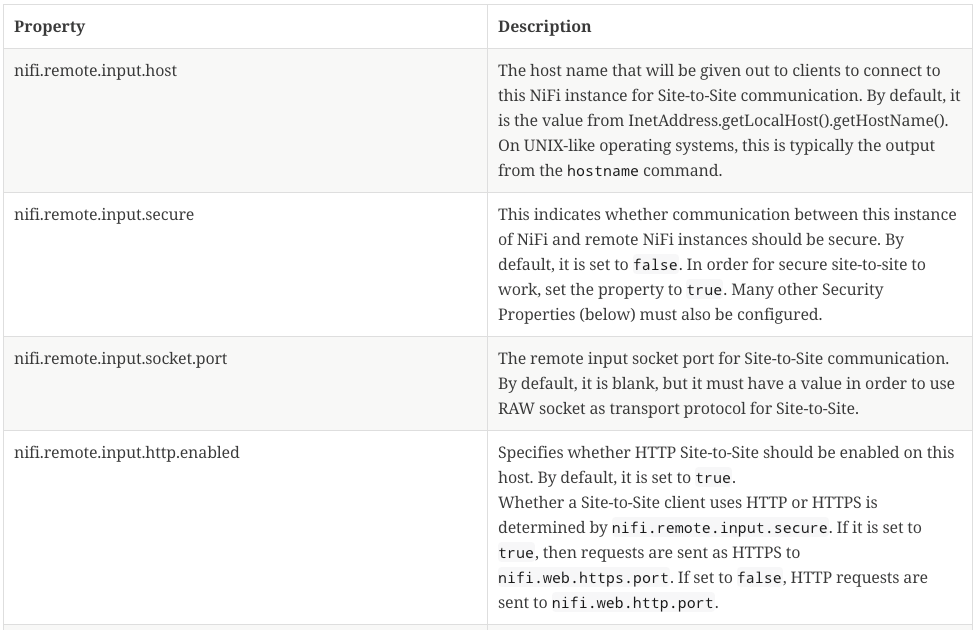Image resolution: width=979 pixels, height=630 pixels.
Task: Click "false" code in the input.secure description
Action: coord(655,266)
